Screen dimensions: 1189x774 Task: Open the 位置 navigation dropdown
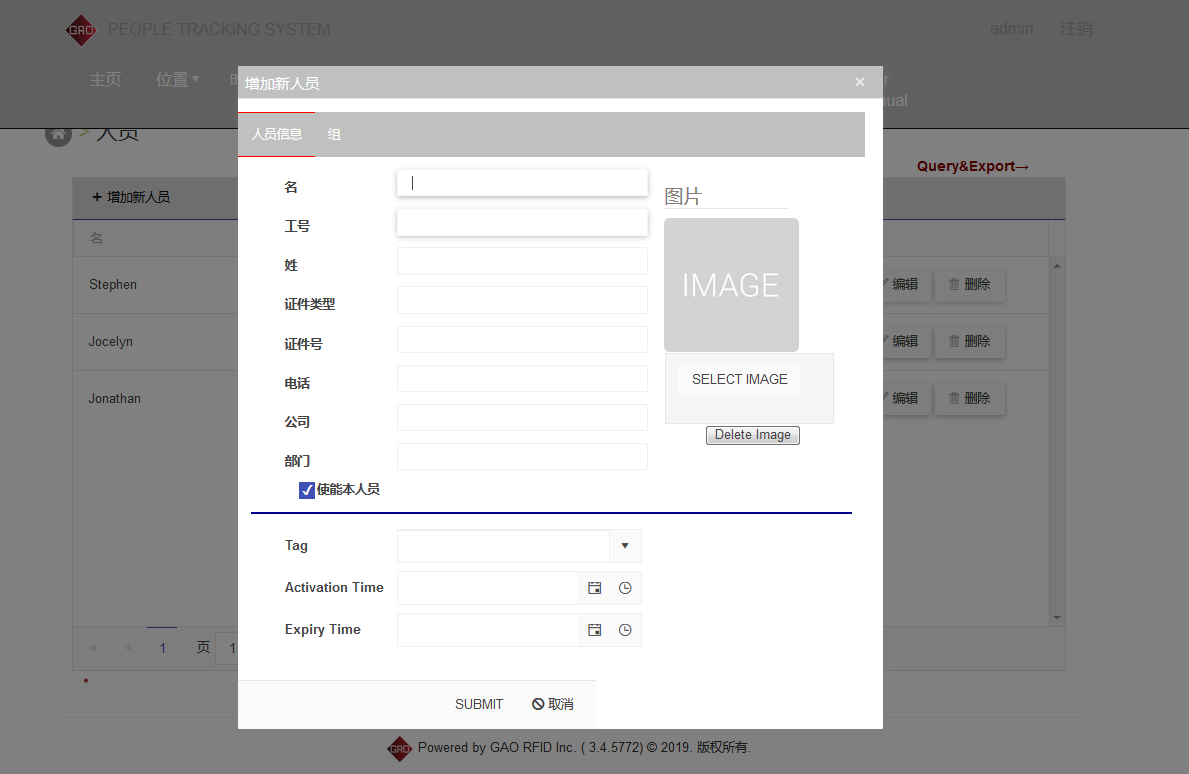click(x=177, y=80)
